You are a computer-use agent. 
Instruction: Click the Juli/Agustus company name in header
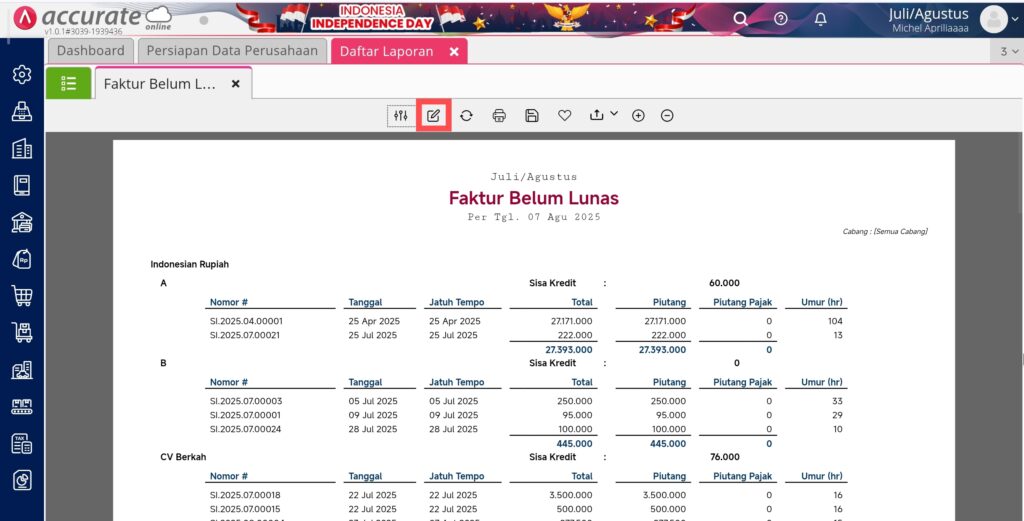tap(928, 14)
